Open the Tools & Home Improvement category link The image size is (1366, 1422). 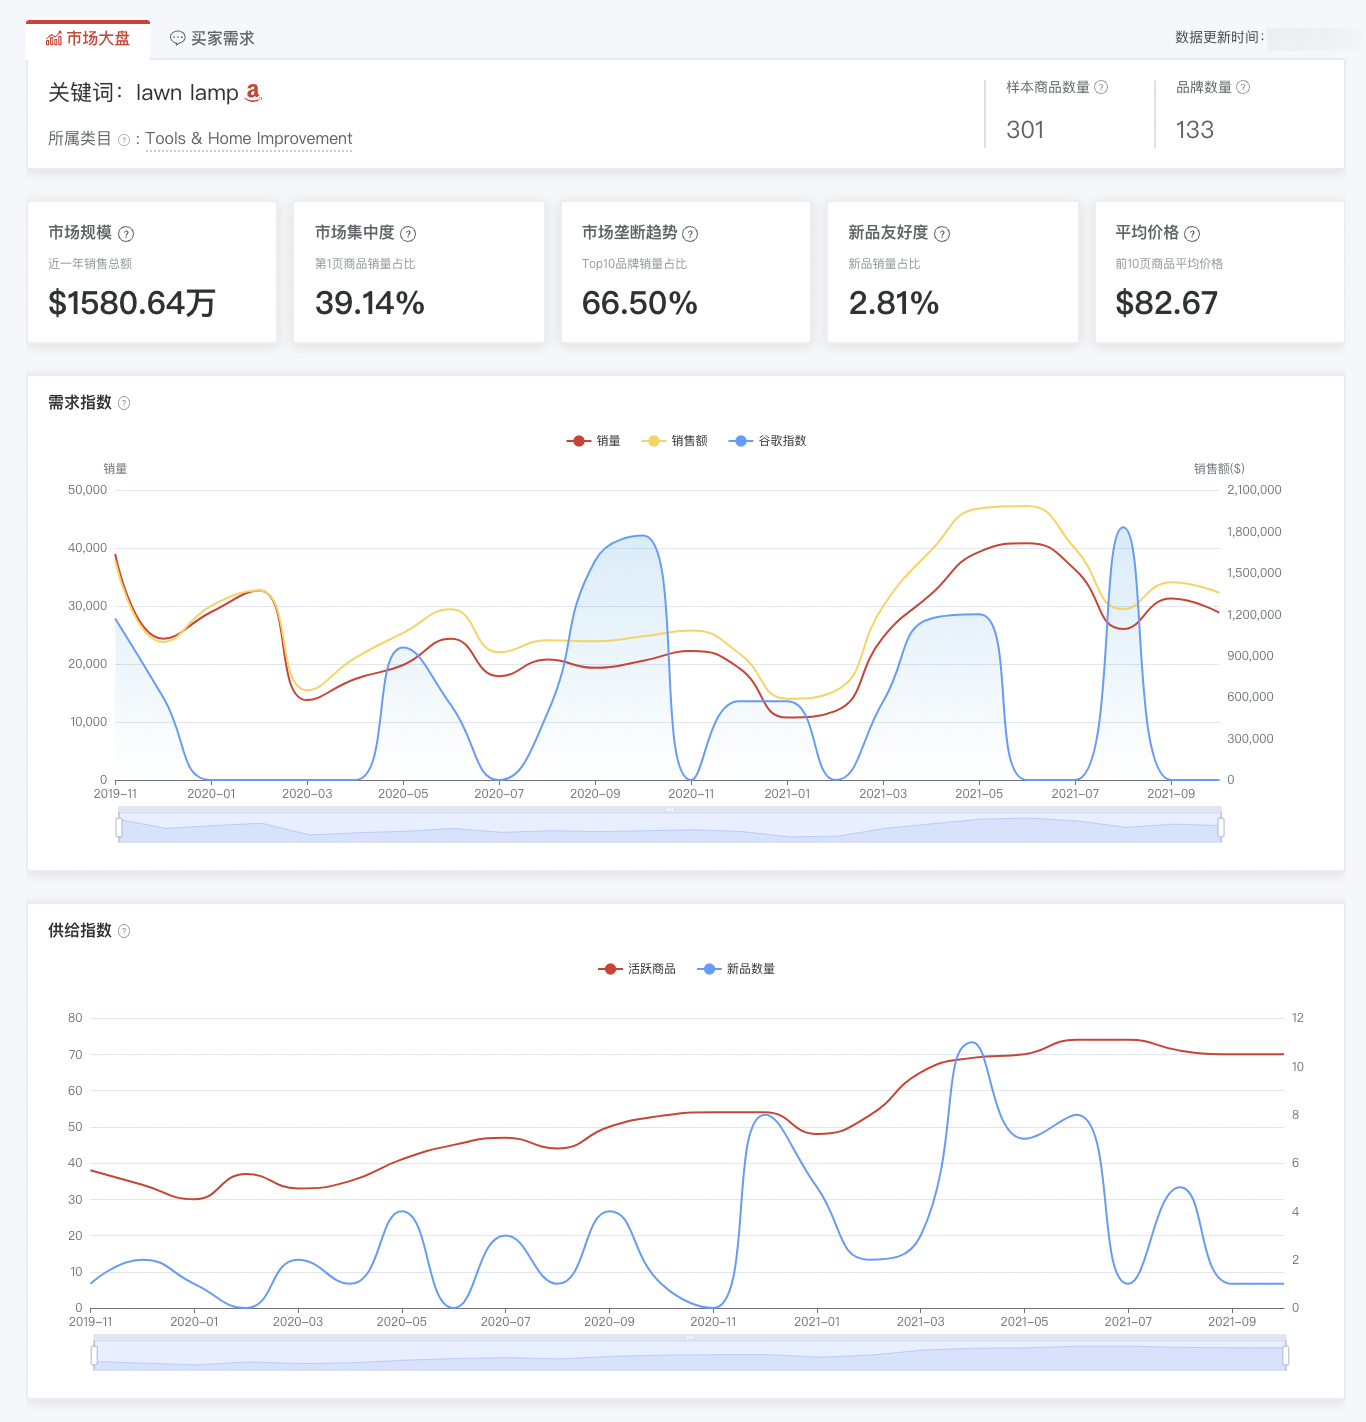249,138
